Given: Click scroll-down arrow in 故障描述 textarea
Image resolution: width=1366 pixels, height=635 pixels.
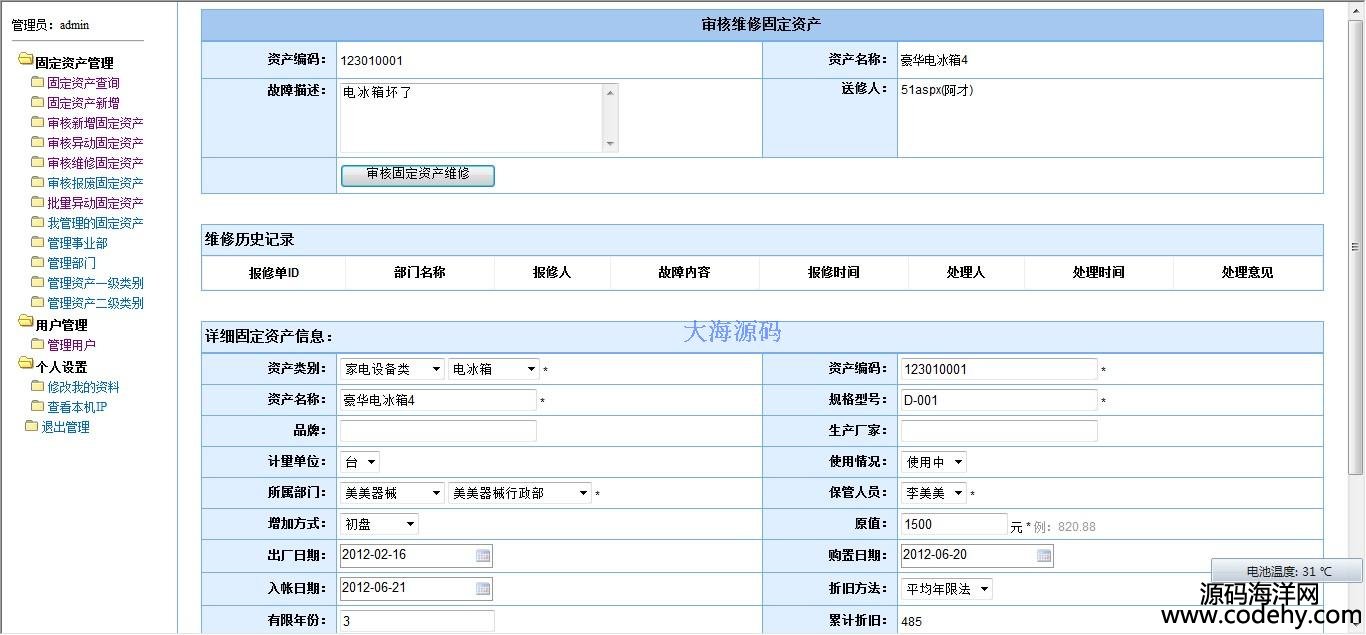Looking at the screenshot, I should click(611, 145).
